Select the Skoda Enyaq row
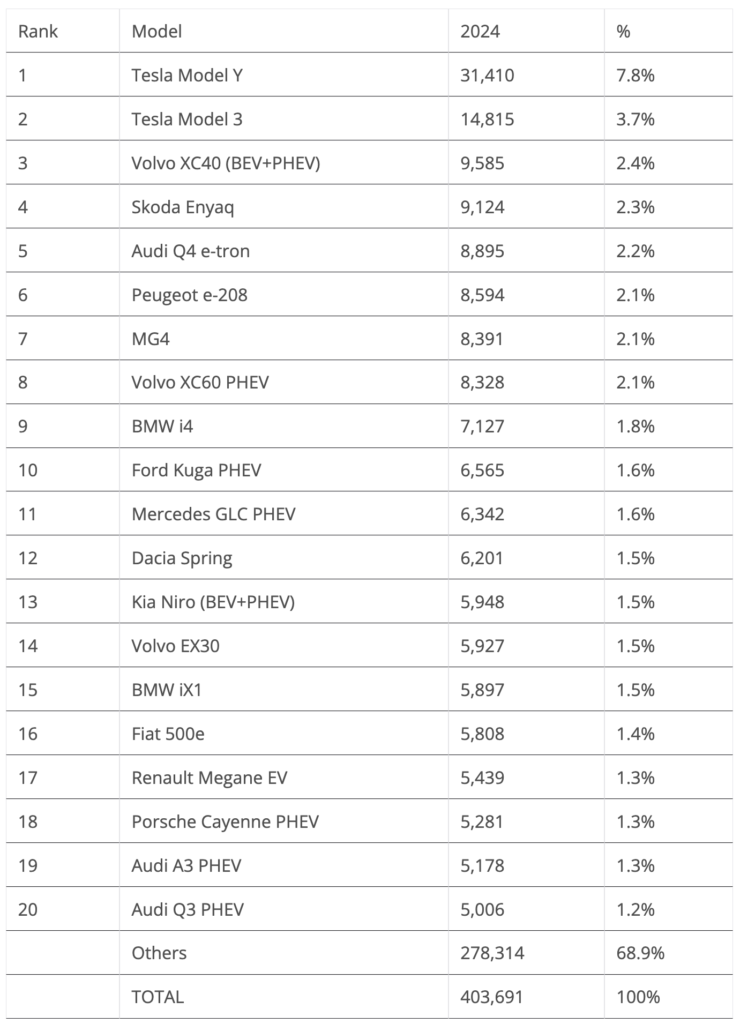Viewport: 740px width, 1024px height. pyautogui.click(x=370, y=206)
